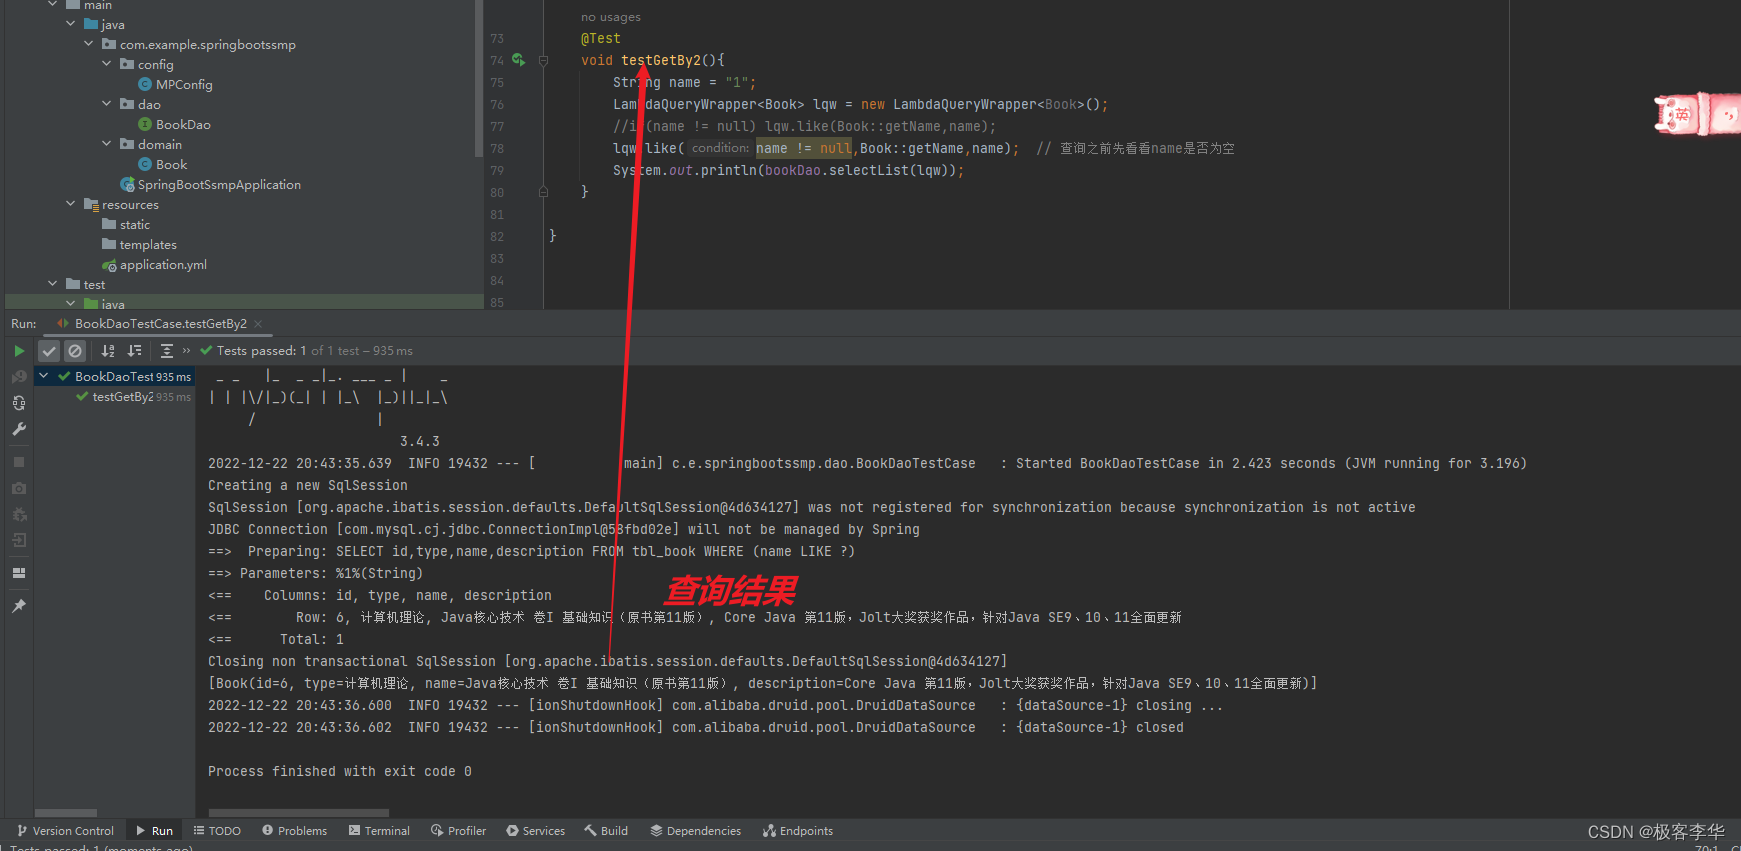
Task: Toggle auto-test rerun icon
Action: 19,403
